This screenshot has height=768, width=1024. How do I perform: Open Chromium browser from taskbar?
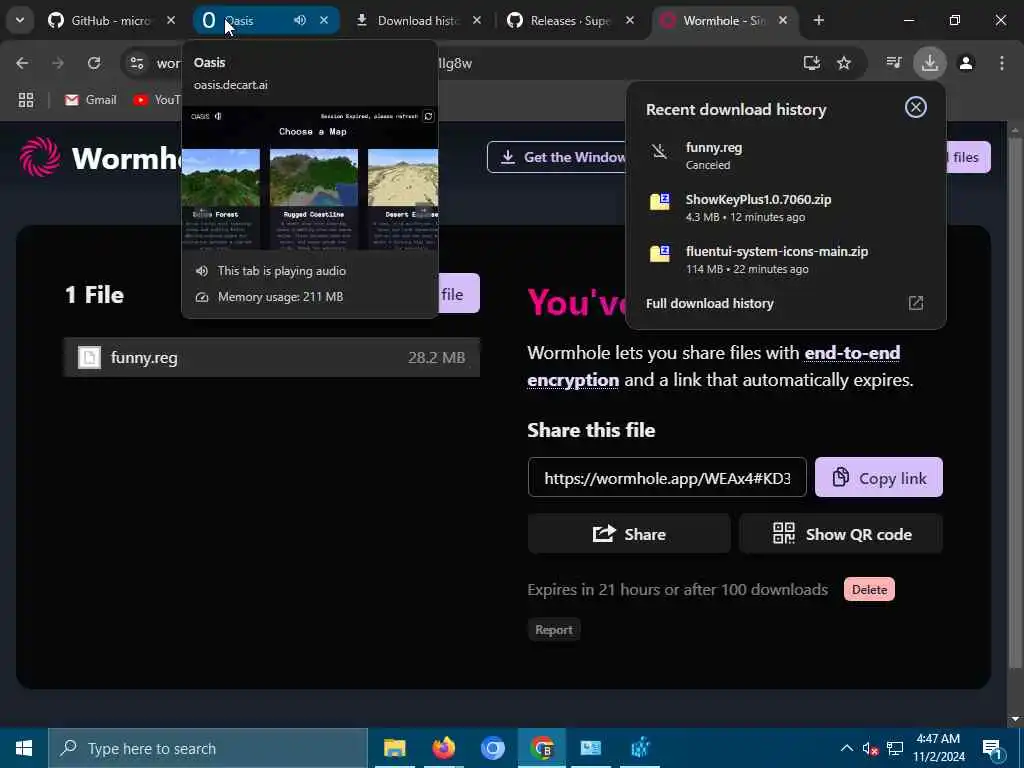coord(492,748)
